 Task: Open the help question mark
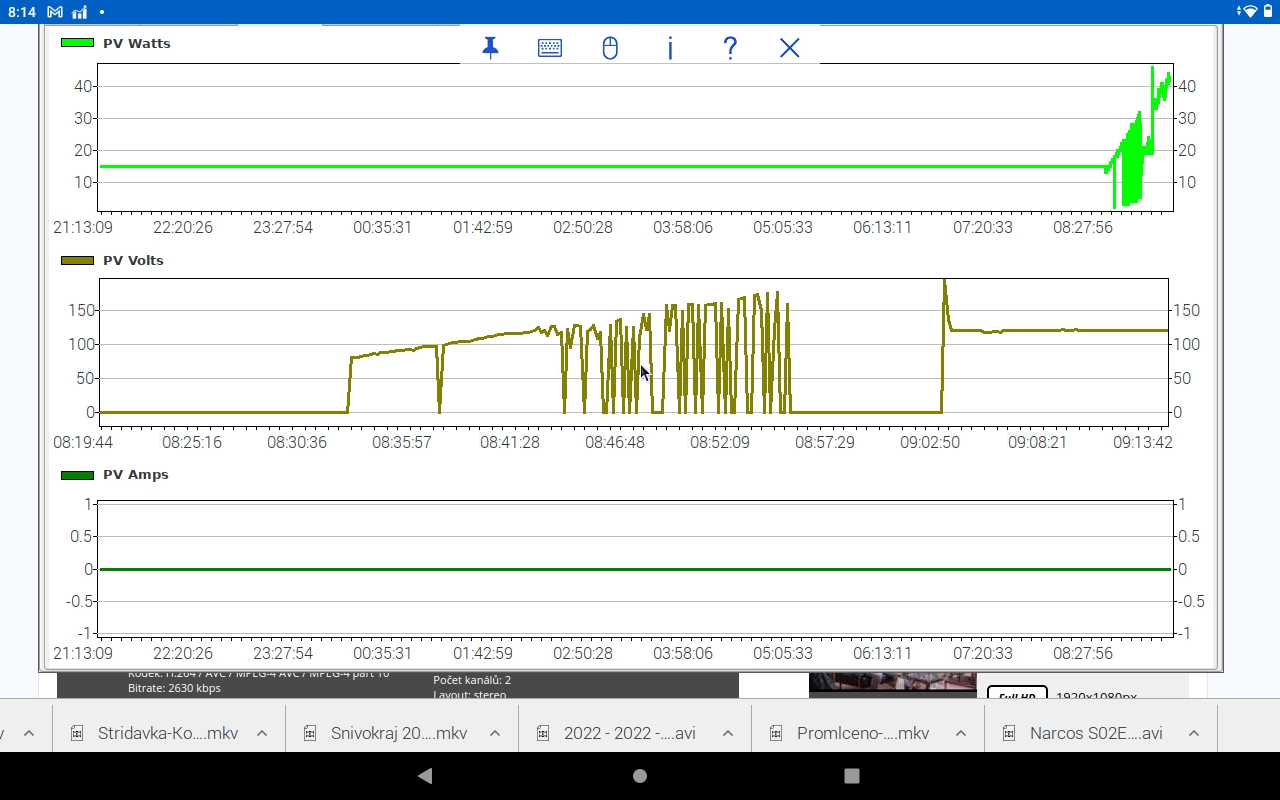click(x=730, y=48)
